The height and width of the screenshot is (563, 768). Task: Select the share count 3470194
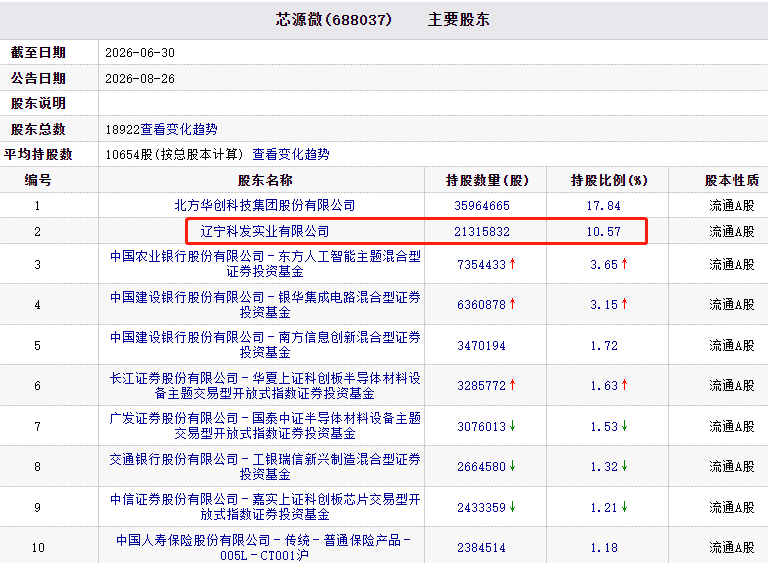(x=481, y=346)
